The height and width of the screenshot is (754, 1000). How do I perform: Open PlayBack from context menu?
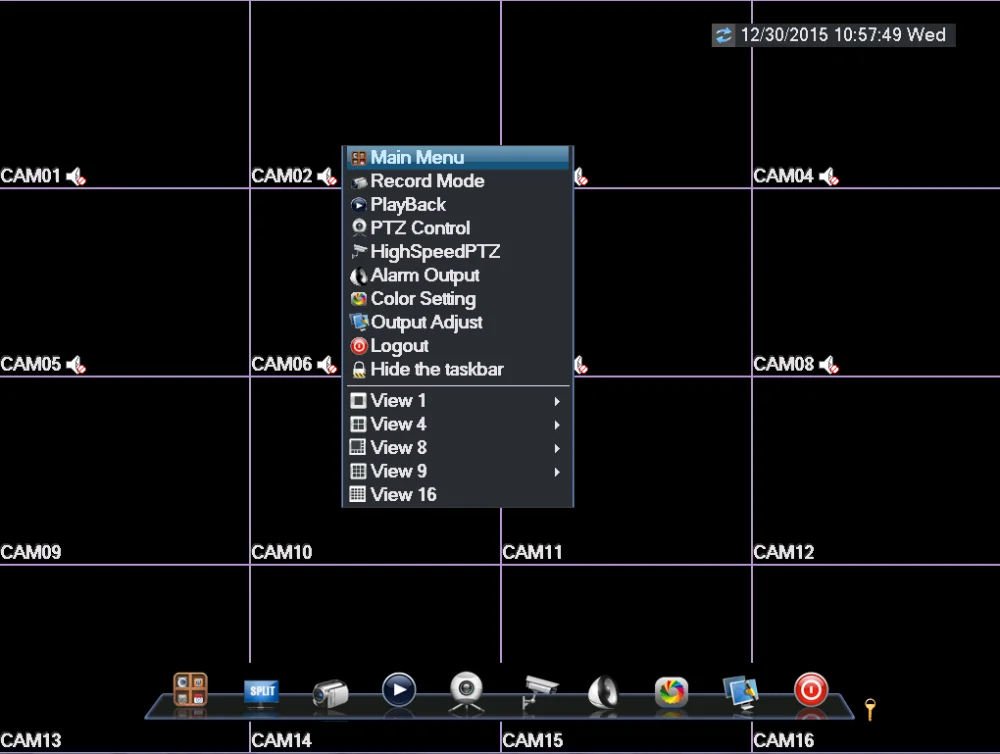(457, 205)
